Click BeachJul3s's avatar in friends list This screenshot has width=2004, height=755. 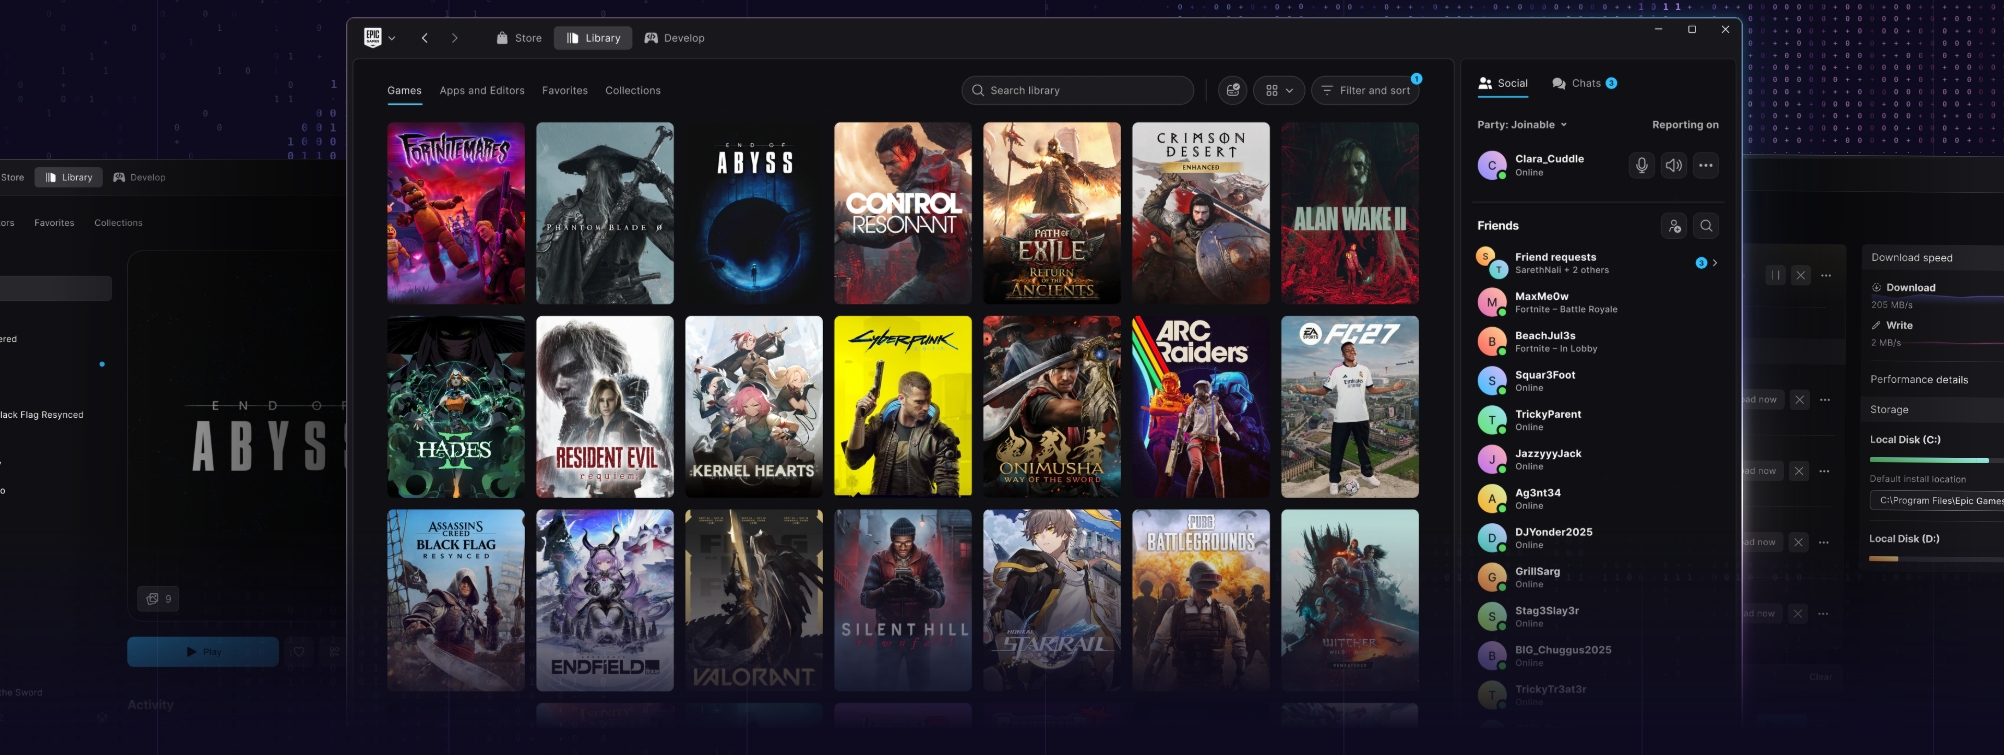point(1492,341)
